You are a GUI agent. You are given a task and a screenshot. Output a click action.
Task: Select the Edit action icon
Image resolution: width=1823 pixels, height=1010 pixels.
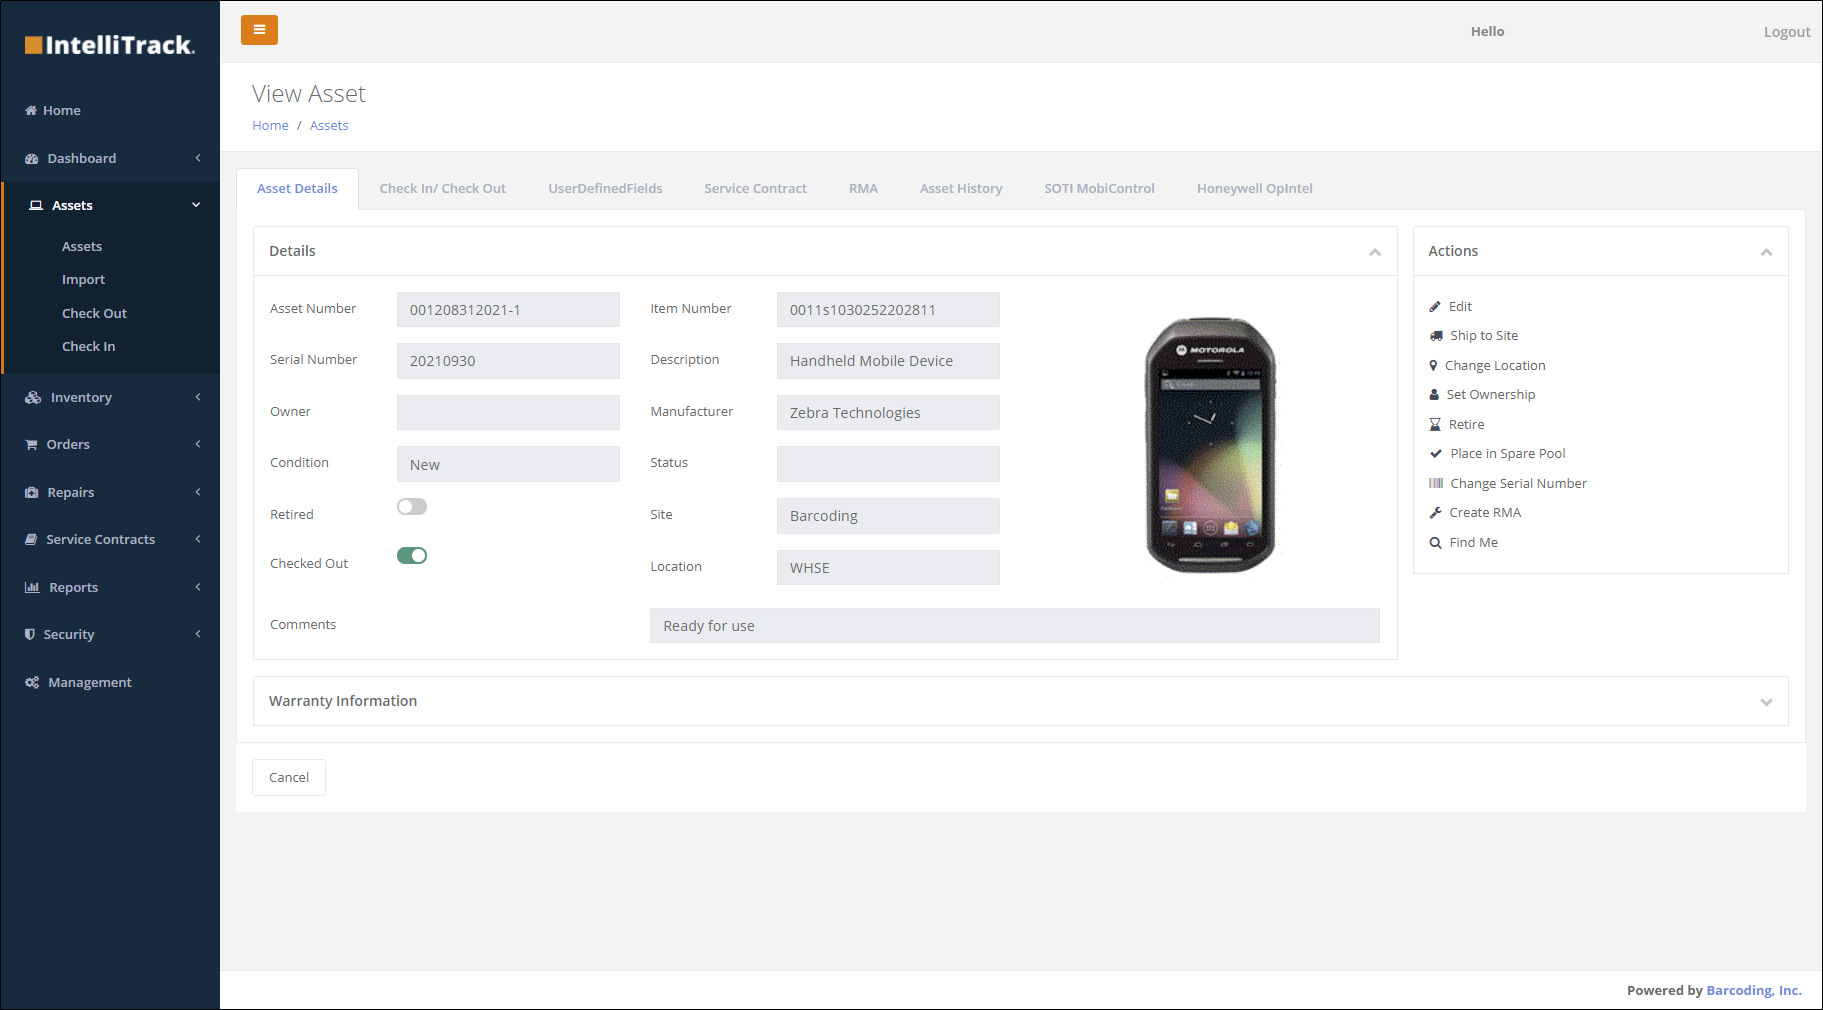coord(1436,306)
